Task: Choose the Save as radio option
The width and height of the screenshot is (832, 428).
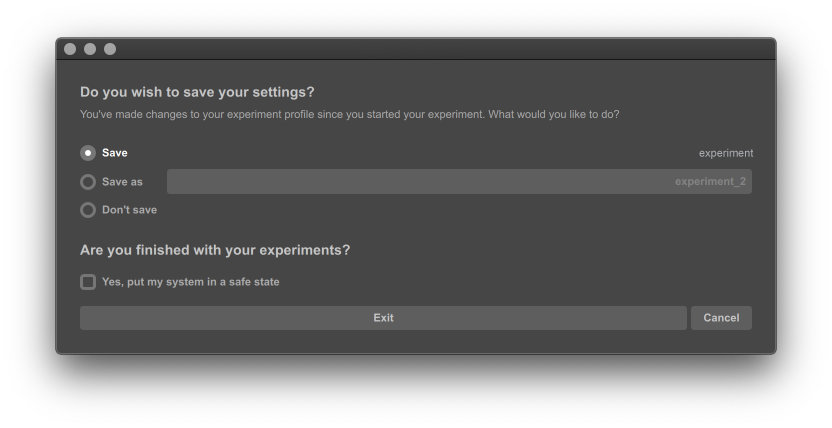Action: (x=88, y=182)
